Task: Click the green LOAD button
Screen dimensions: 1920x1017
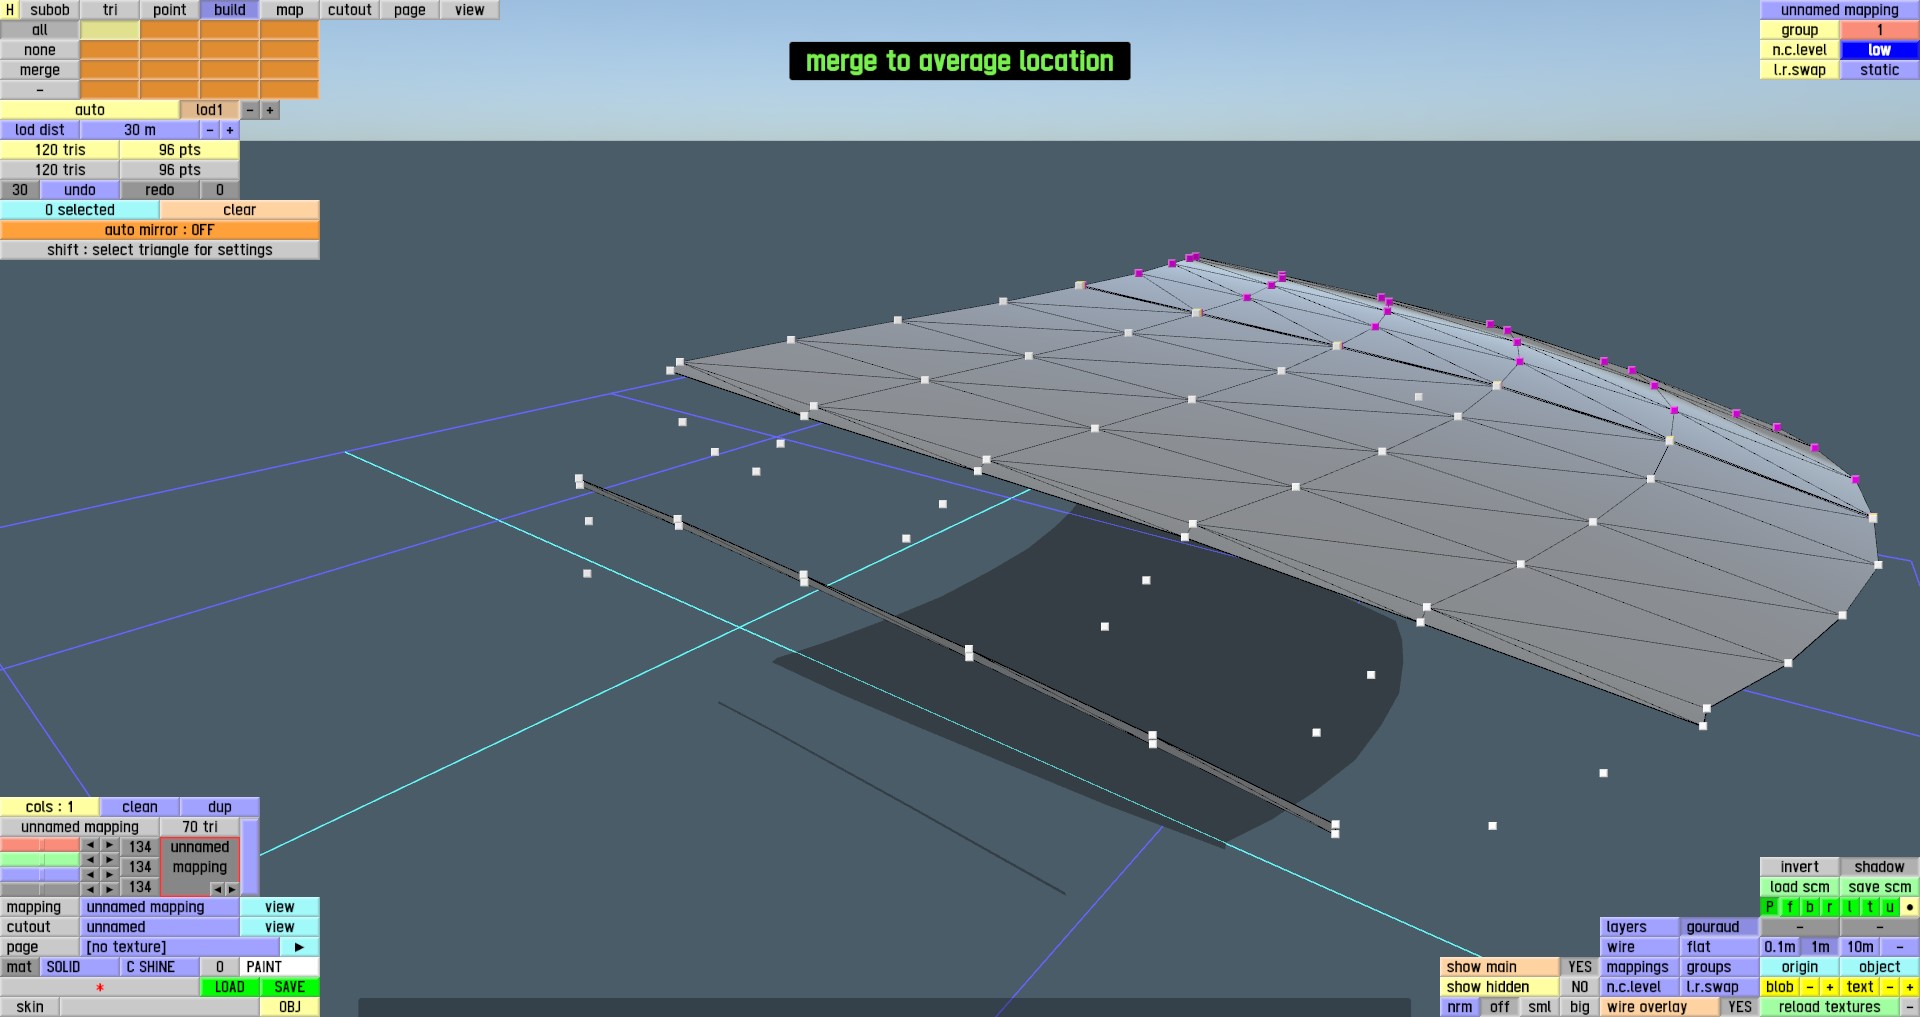Action: coord(229,987)
